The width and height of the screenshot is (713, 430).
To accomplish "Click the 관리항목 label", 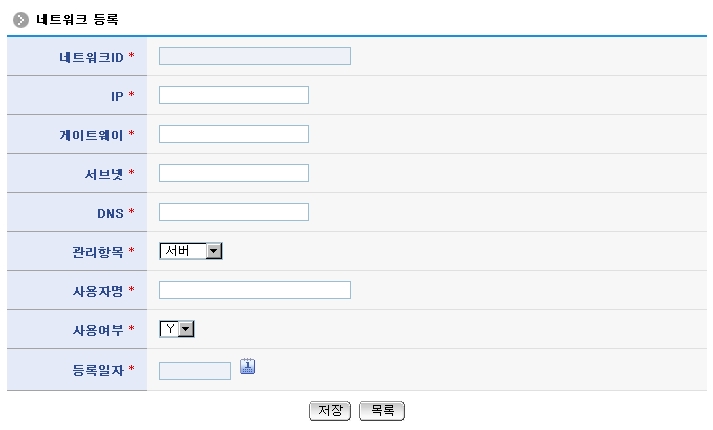I will (91, 252).
